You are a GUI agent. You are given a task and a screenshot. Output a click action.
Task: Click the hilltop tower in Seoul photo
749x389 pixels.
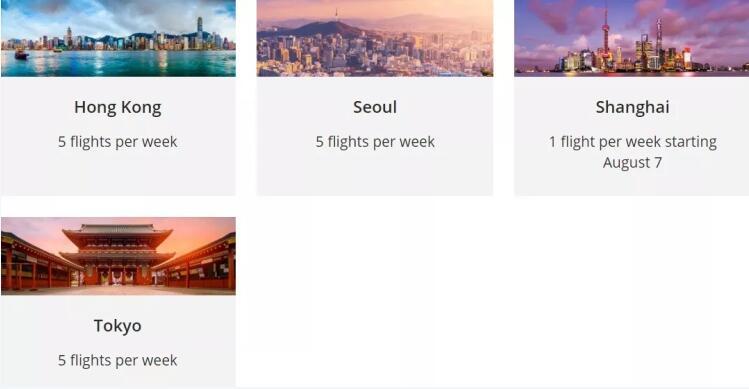336,15
